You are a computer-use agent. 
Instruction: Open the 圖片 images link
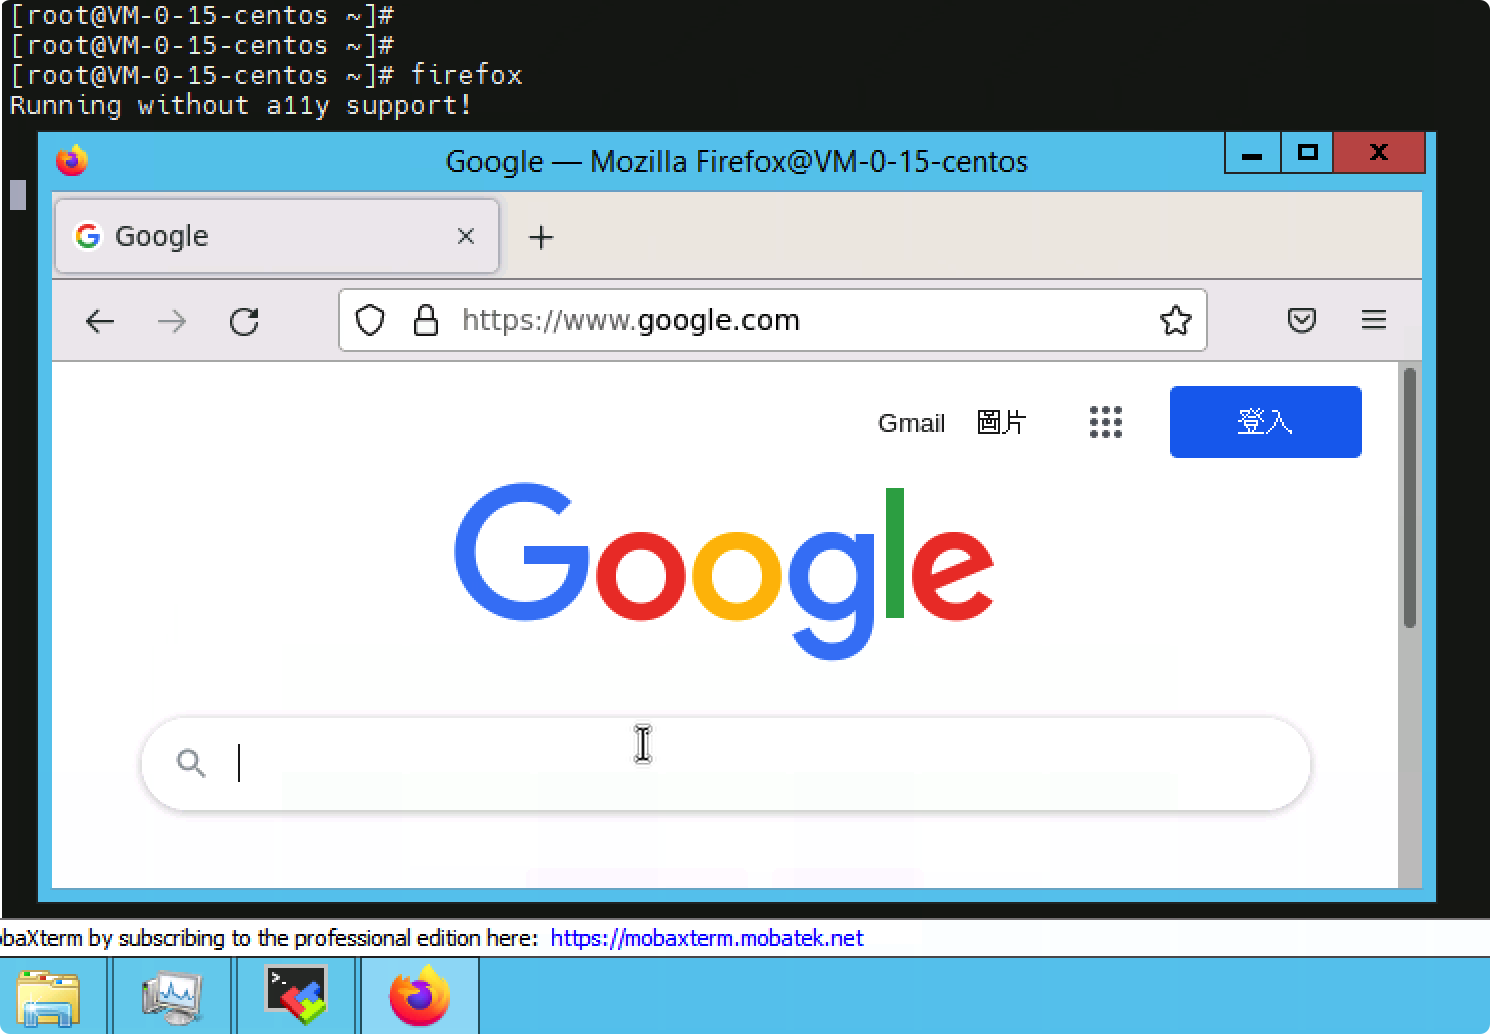(x=1001, y=422)
